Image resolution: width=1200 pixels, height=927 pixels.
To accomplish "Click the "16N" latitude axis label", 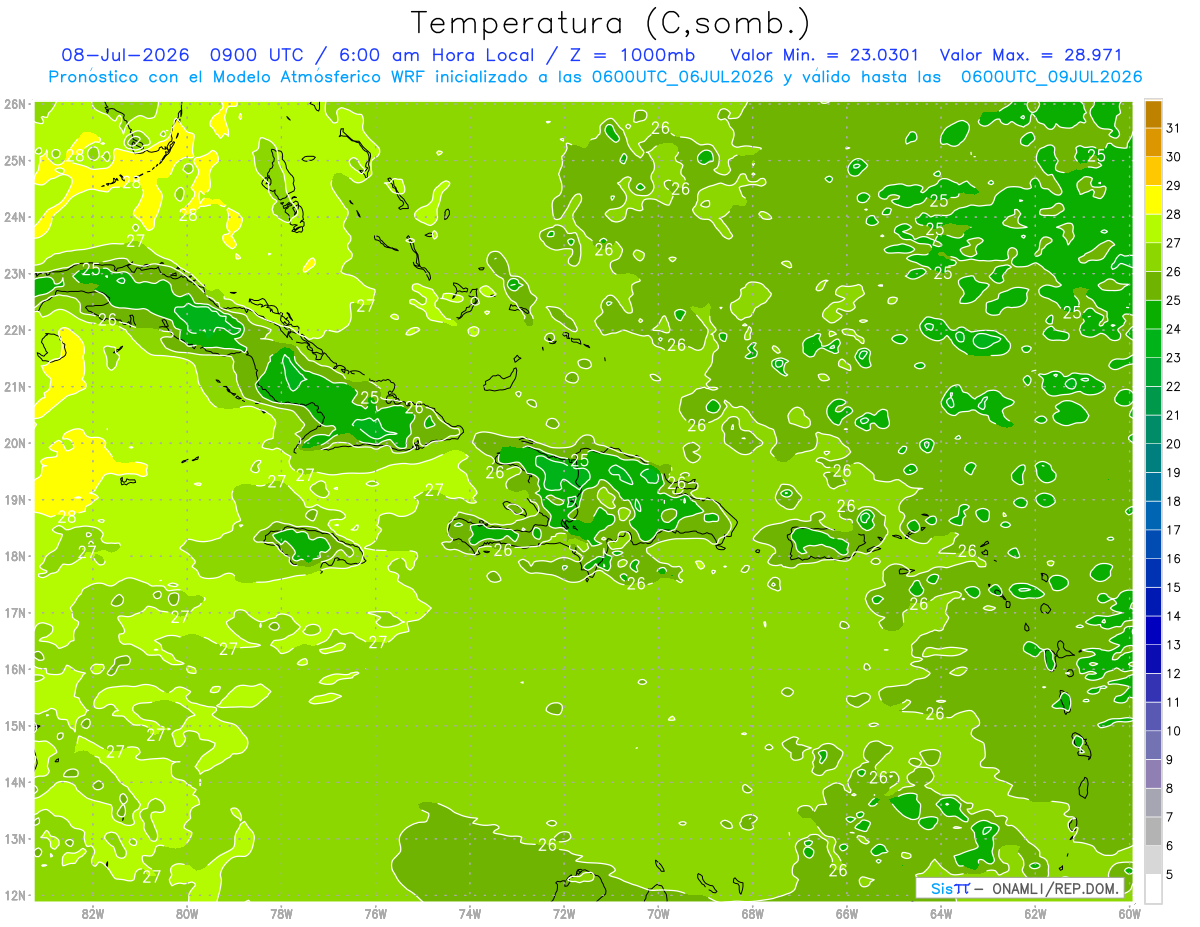I will click(x=15, y=669).
